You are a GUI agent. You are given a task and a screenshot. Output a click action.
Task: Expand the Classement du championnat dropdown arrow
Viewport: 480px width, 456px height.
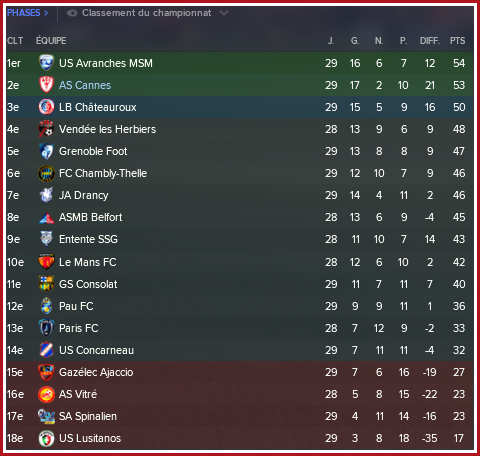point(224,13)
